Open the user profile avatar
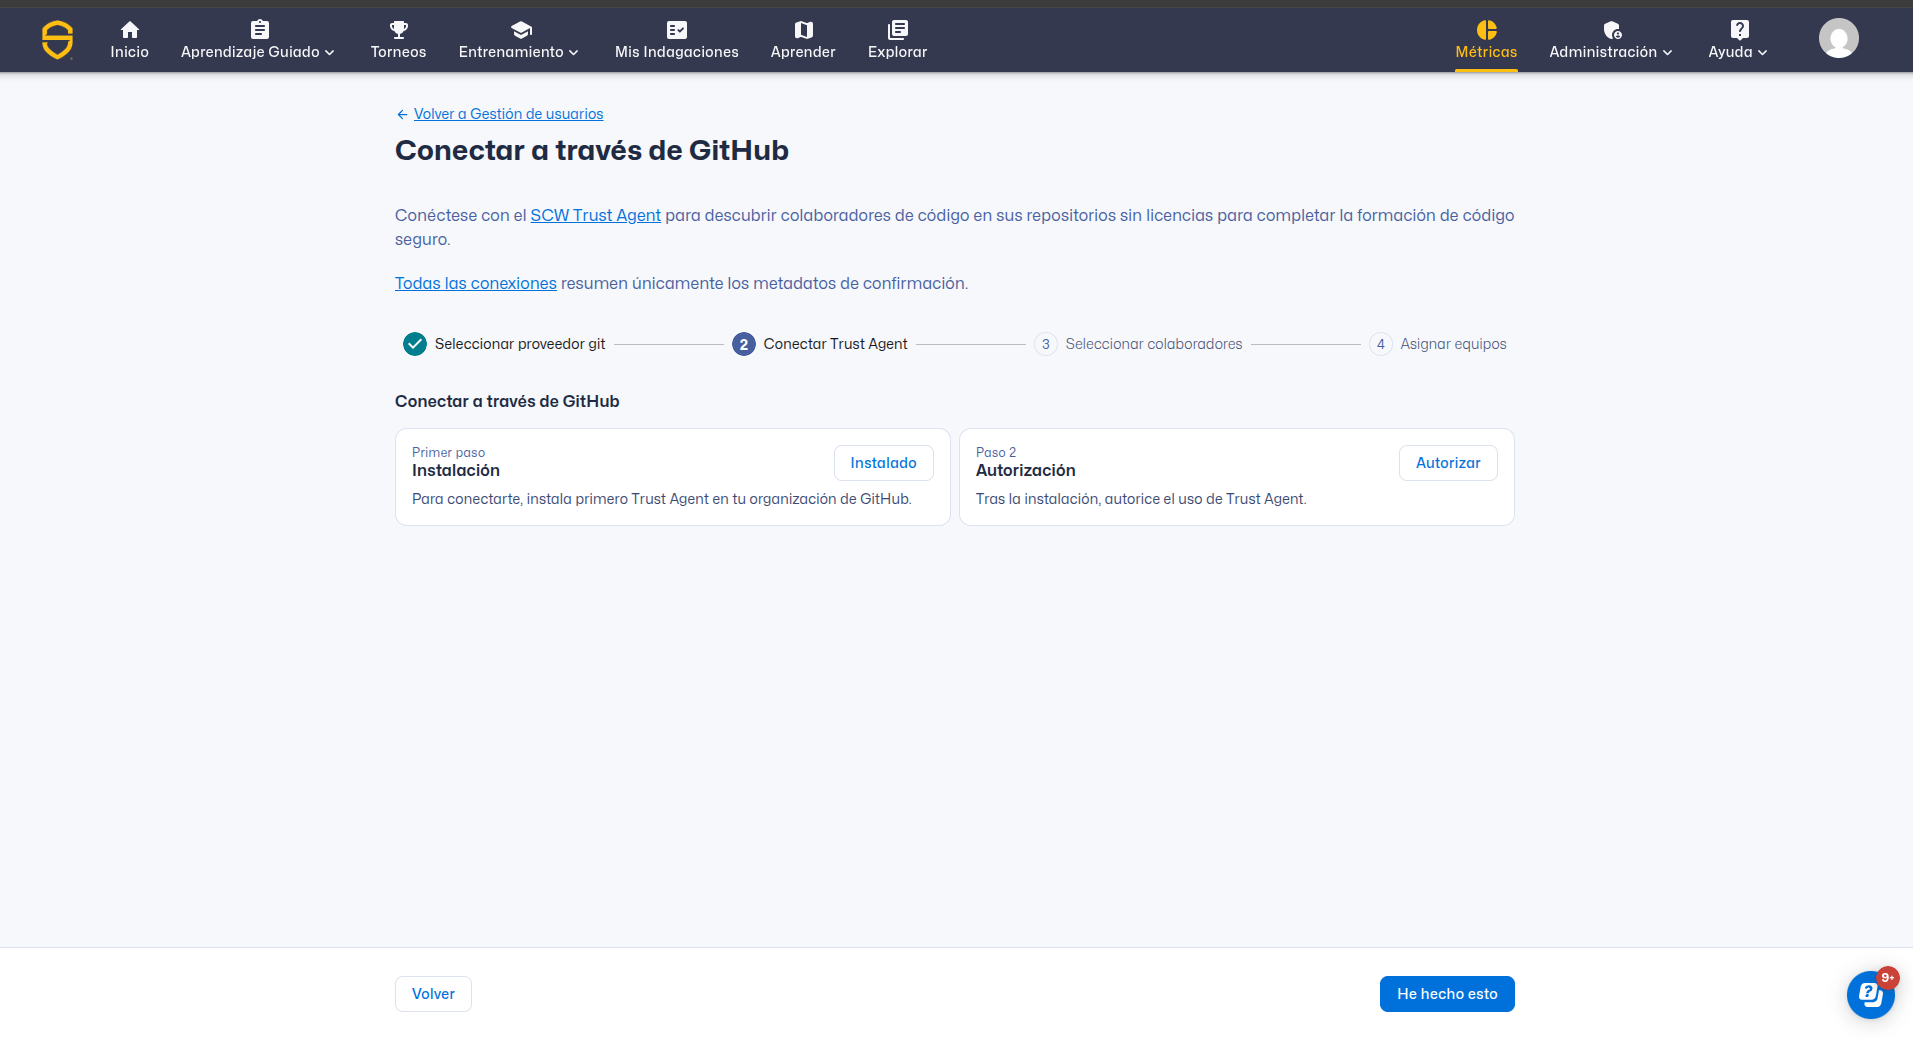 click(1838, 39)
